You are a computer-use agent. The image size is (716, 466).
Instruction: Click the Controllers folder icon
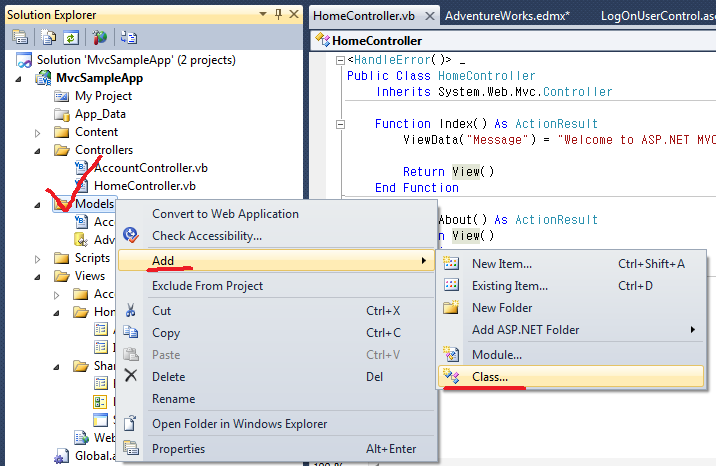(x=62, y=150)
